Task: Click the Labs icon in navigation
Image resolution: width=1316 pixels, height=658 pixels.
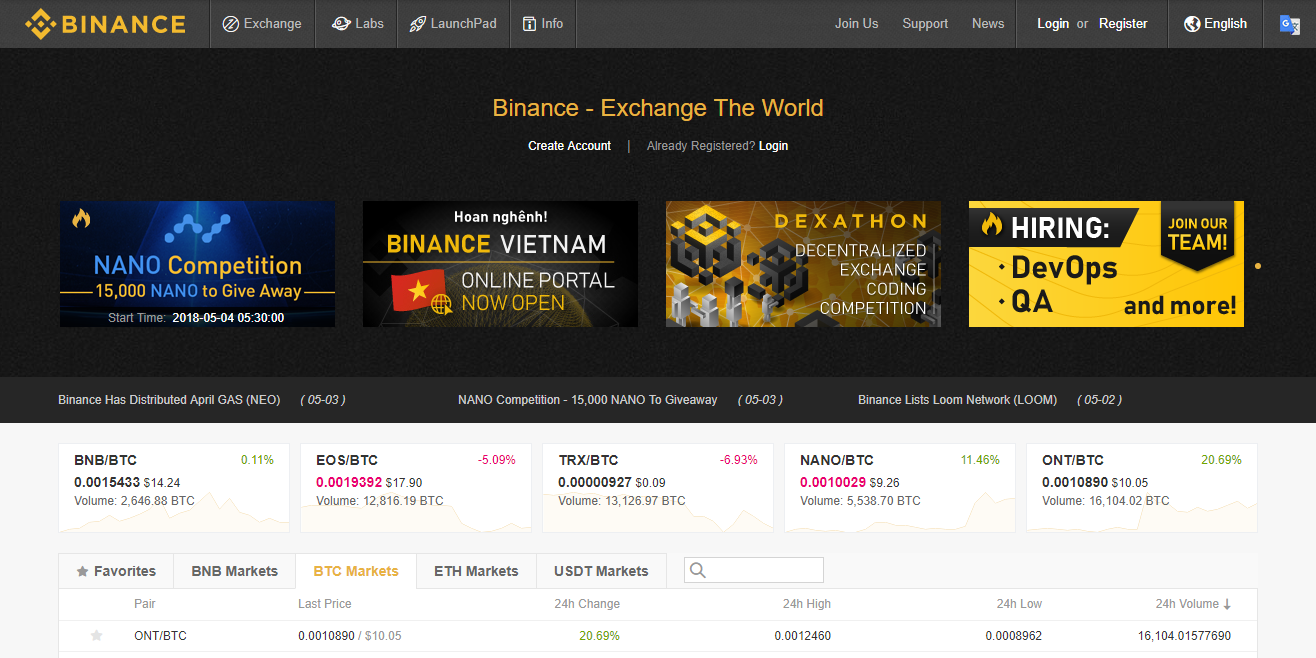Action: 341,24
